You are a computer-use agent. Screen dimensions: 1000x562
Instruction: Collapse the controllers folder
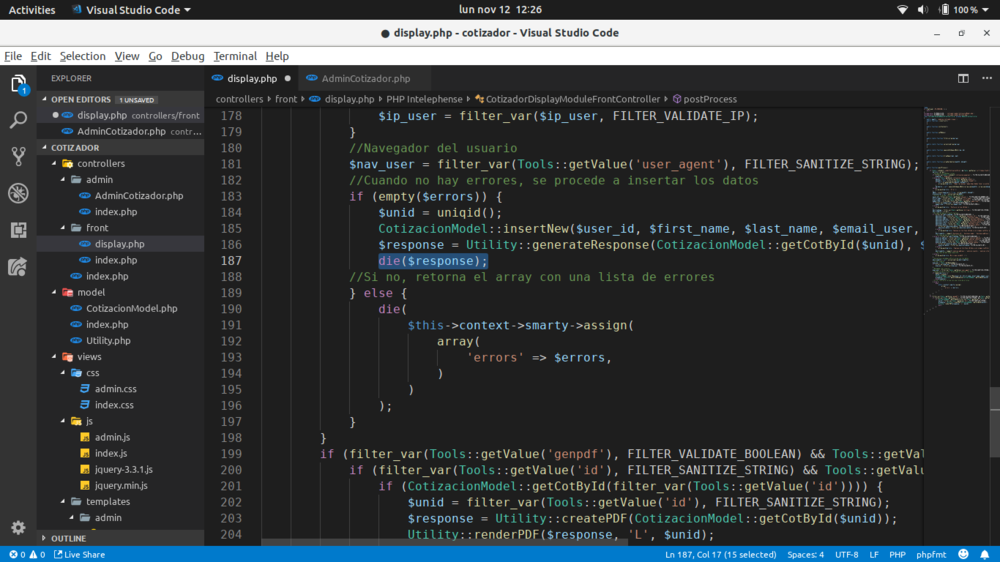click(x=100, y=163)
